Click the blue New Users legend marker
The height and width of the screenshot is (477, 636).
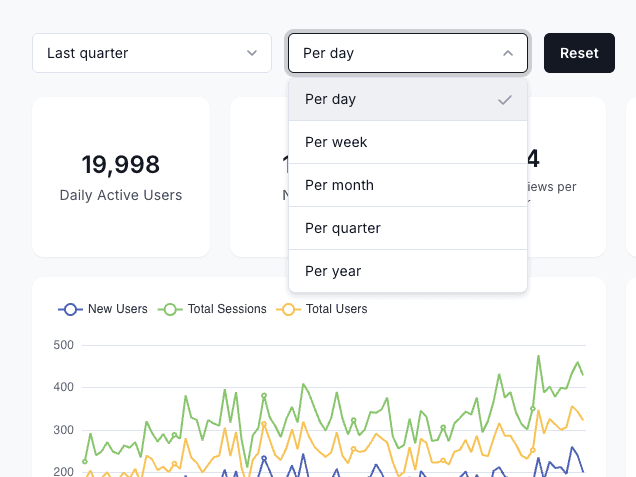click(x=69, y=309)
